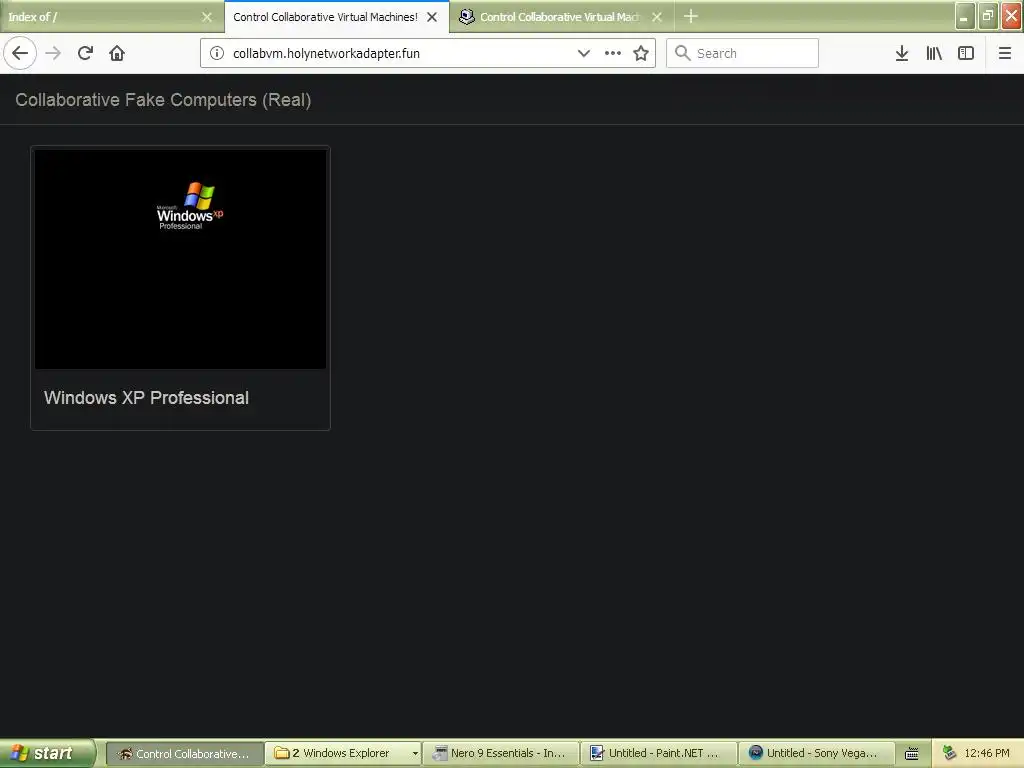The height and width of the screenshot is (768, 1024).
Task: Open the Windows Explorer taskbar group
Action: click(x=344, y=753)
